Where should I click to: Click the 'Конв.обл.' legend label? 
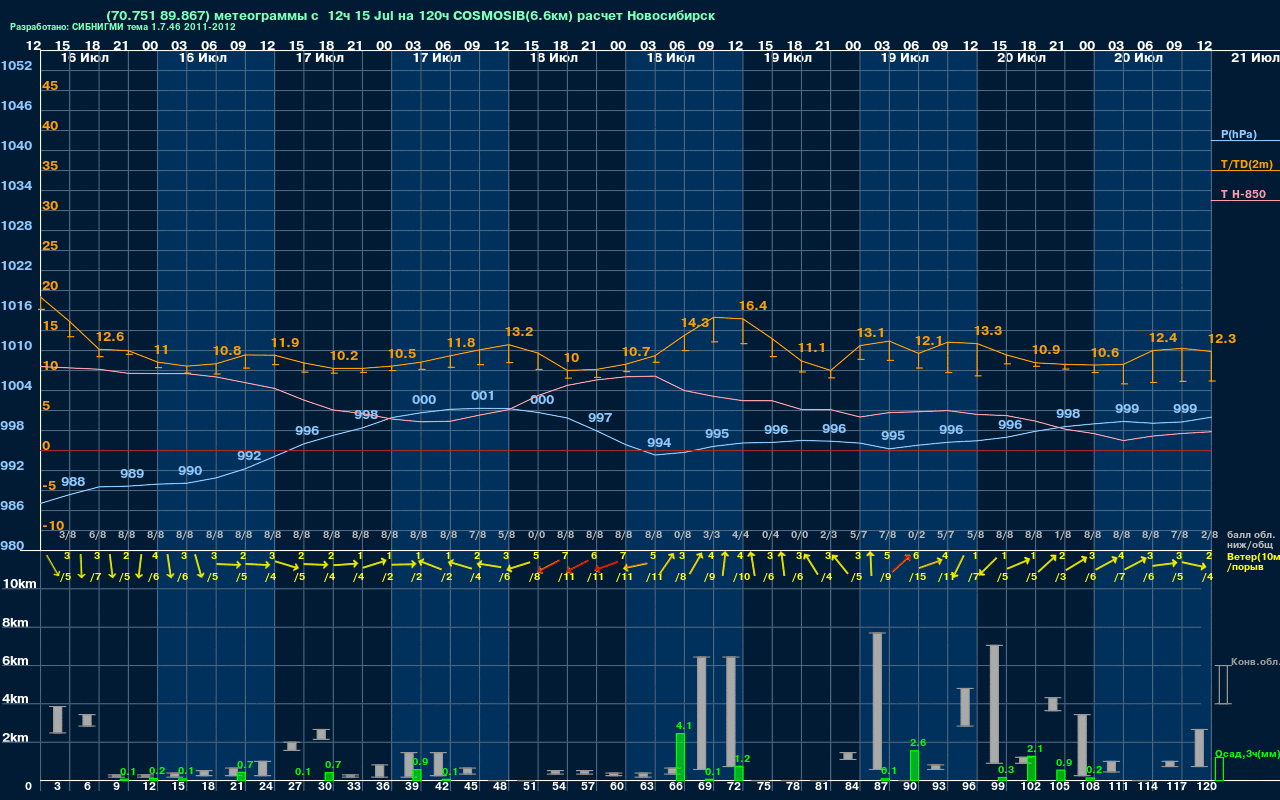tap(1255, 662)
